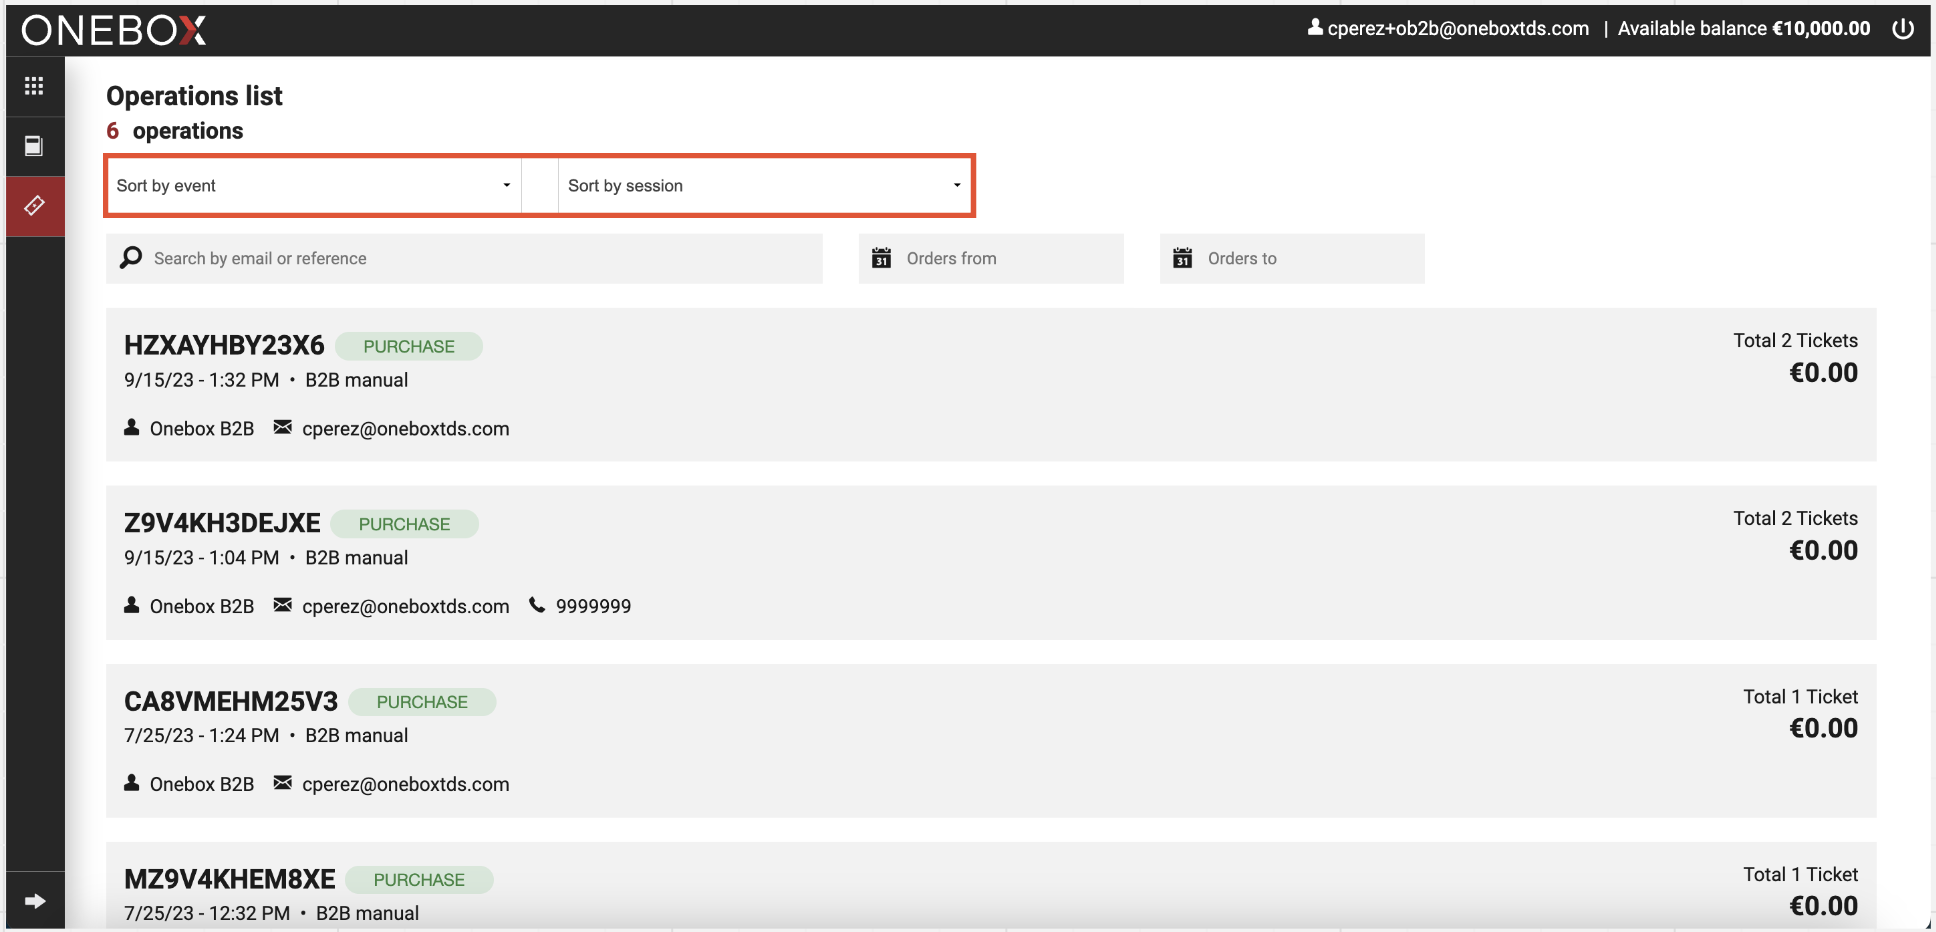Click date 7/25/23 - 1:24 PM
The image size is (1936, 932).
(202, 736)
